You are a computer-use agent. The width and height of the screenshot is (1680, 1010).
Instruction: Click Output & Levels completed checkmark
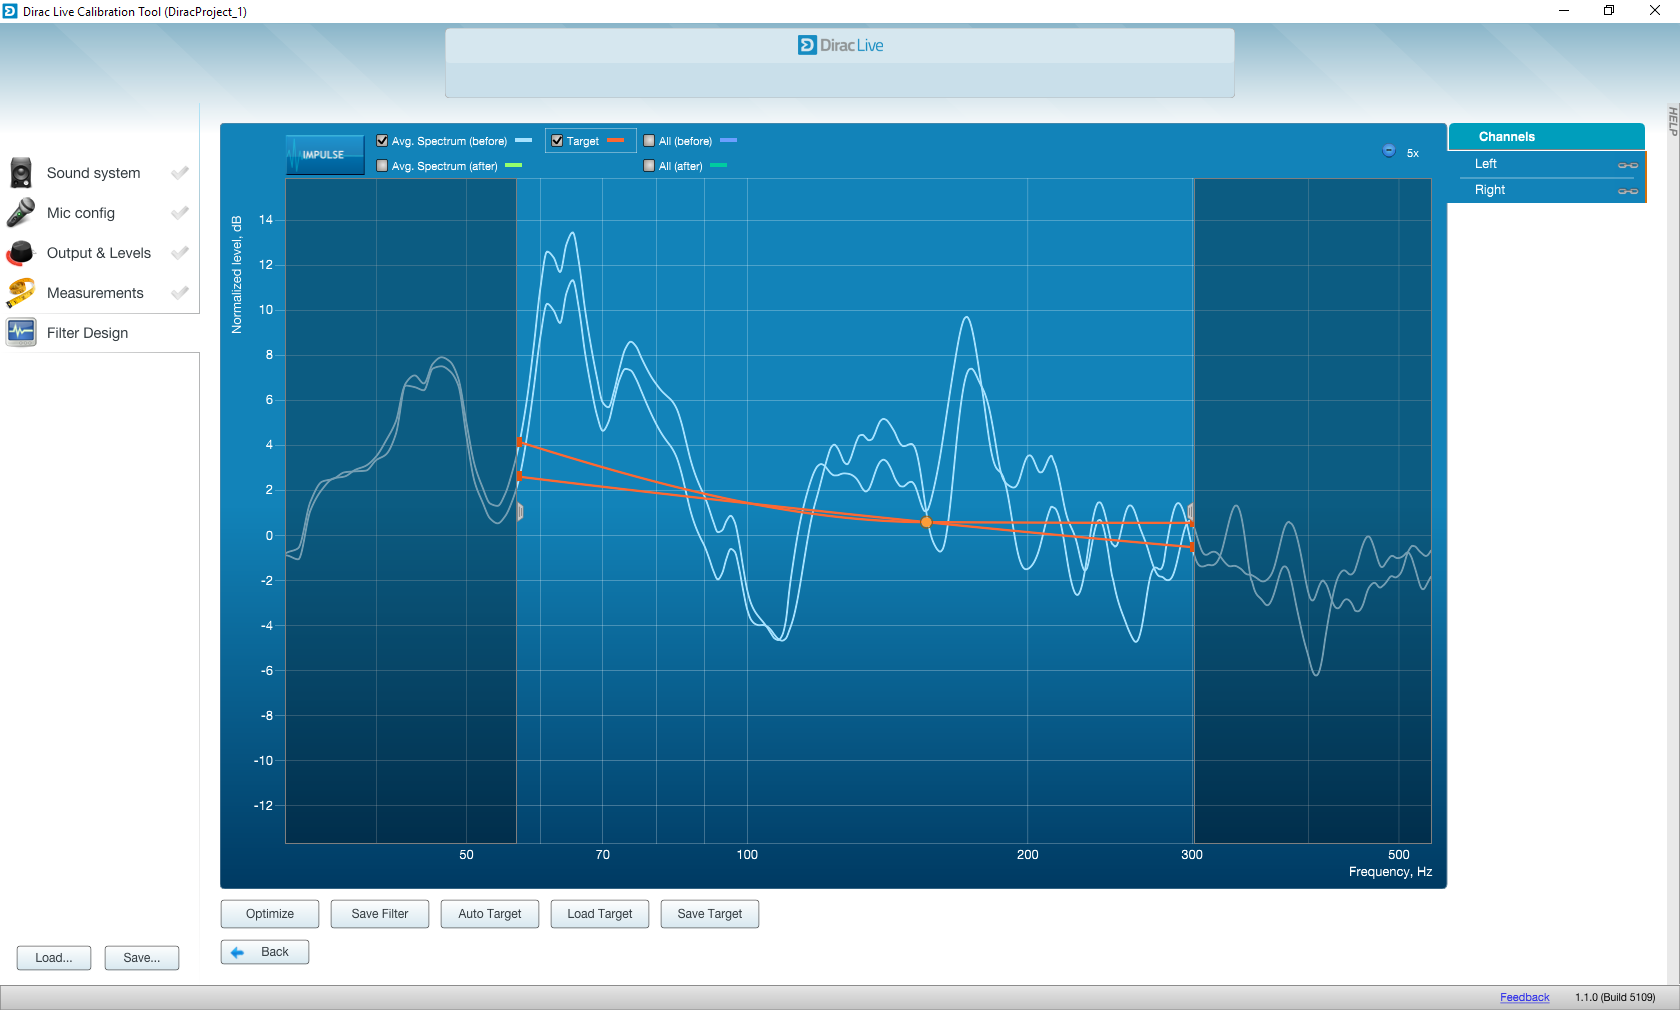point(180,252)
